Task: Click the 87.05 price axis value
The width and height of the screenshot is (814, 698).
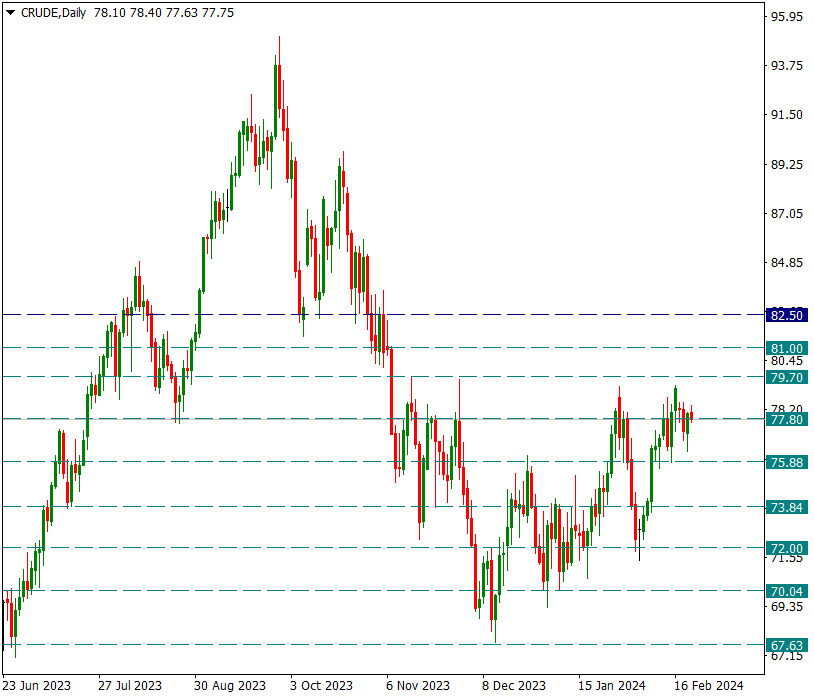Action: 786,214
